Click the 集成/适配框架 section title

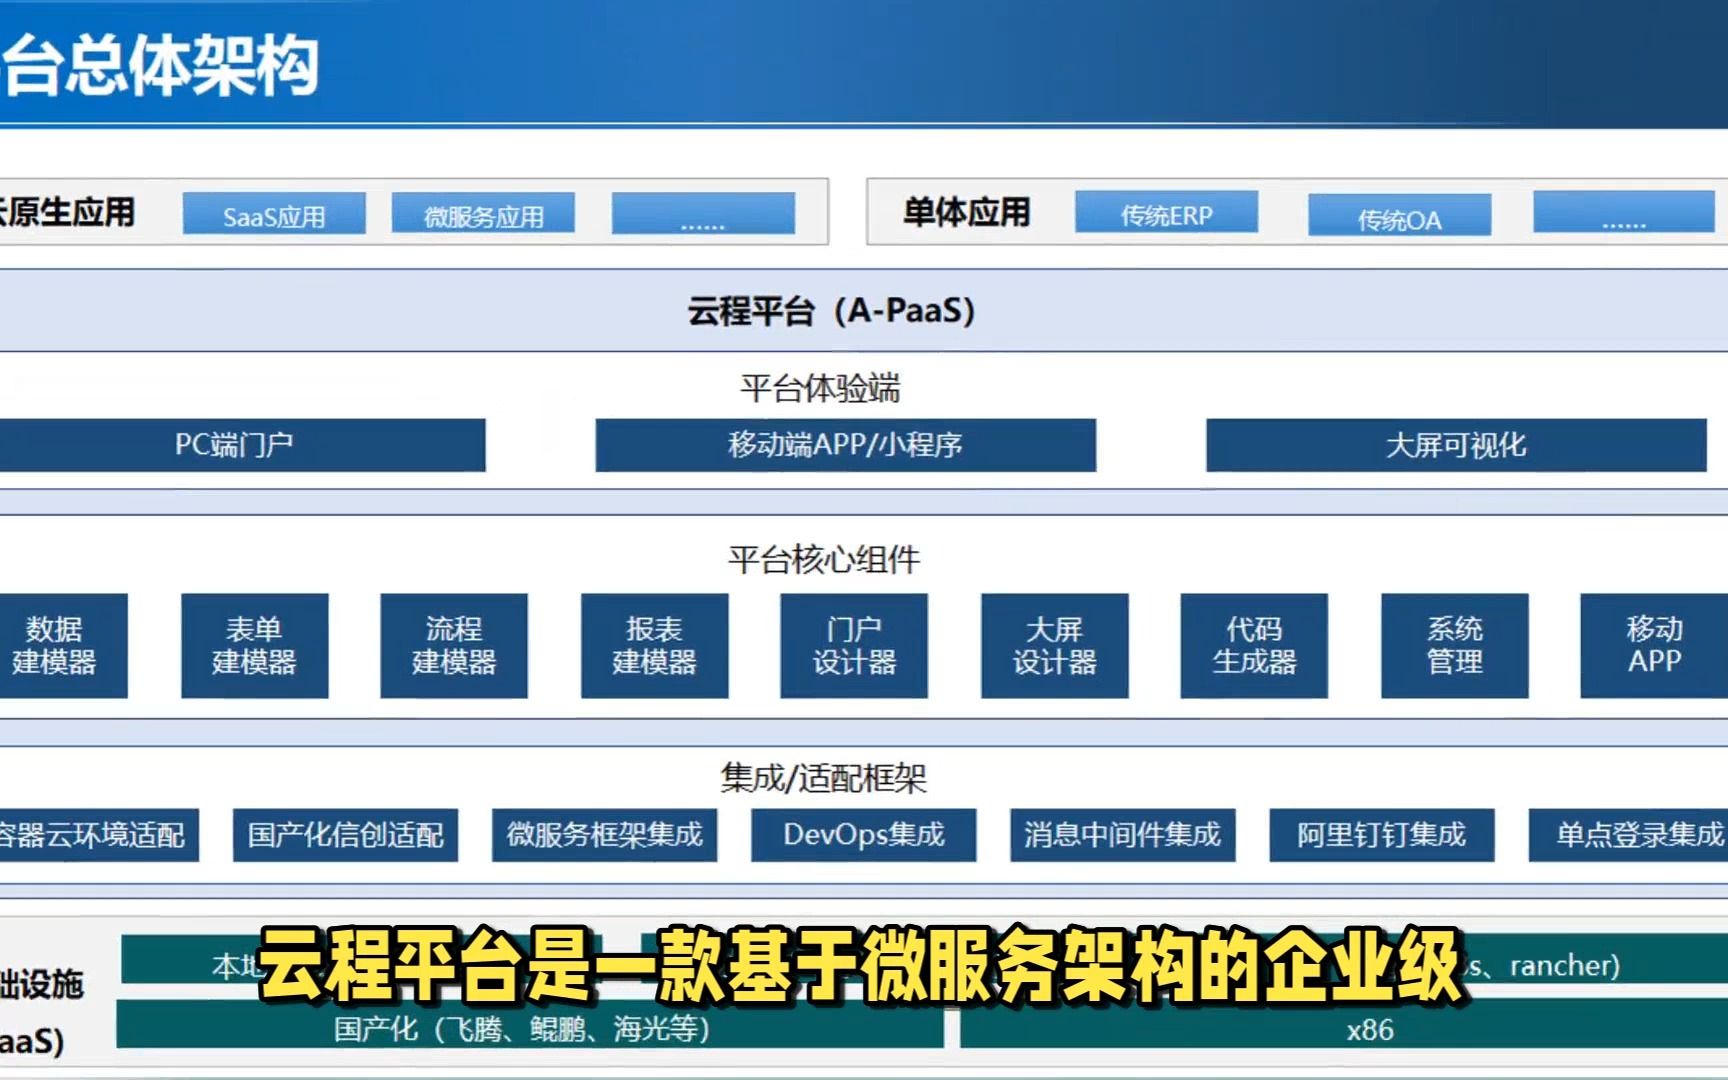823,778
